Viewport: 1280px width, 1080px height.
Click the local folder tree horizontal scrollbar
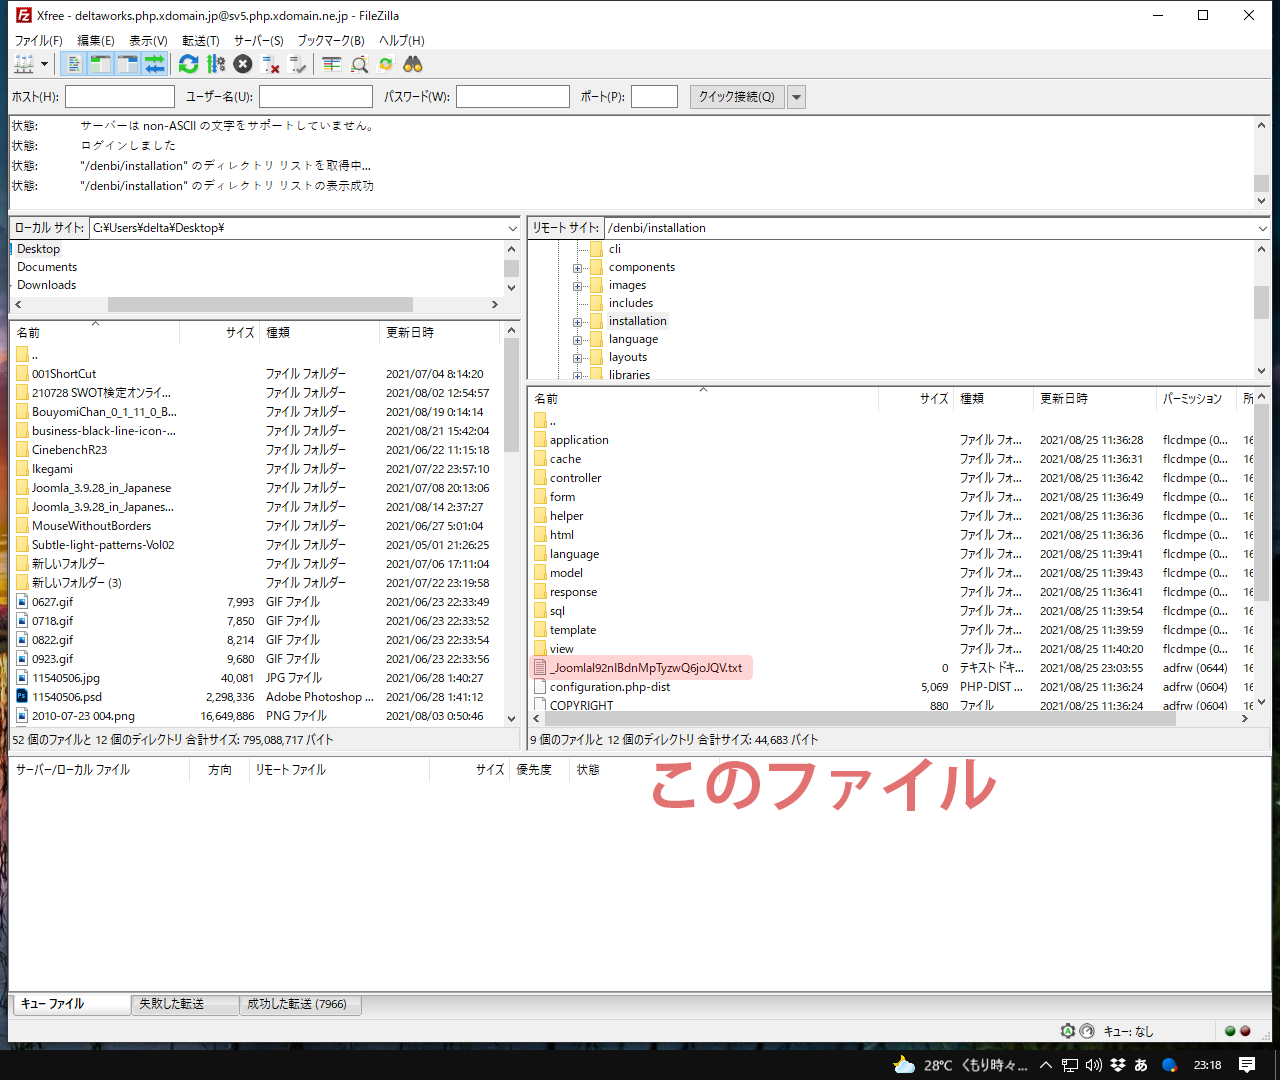click(x=260, y=304)
